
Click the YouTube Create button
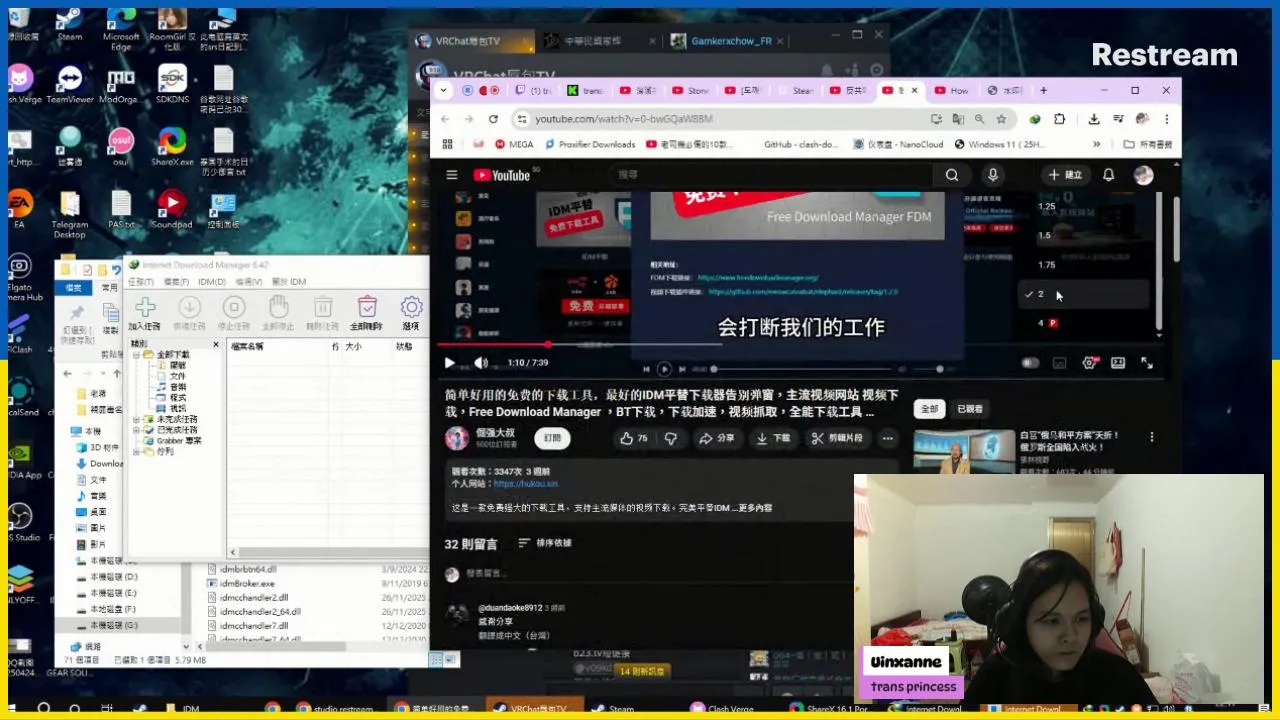[1065, 175]
